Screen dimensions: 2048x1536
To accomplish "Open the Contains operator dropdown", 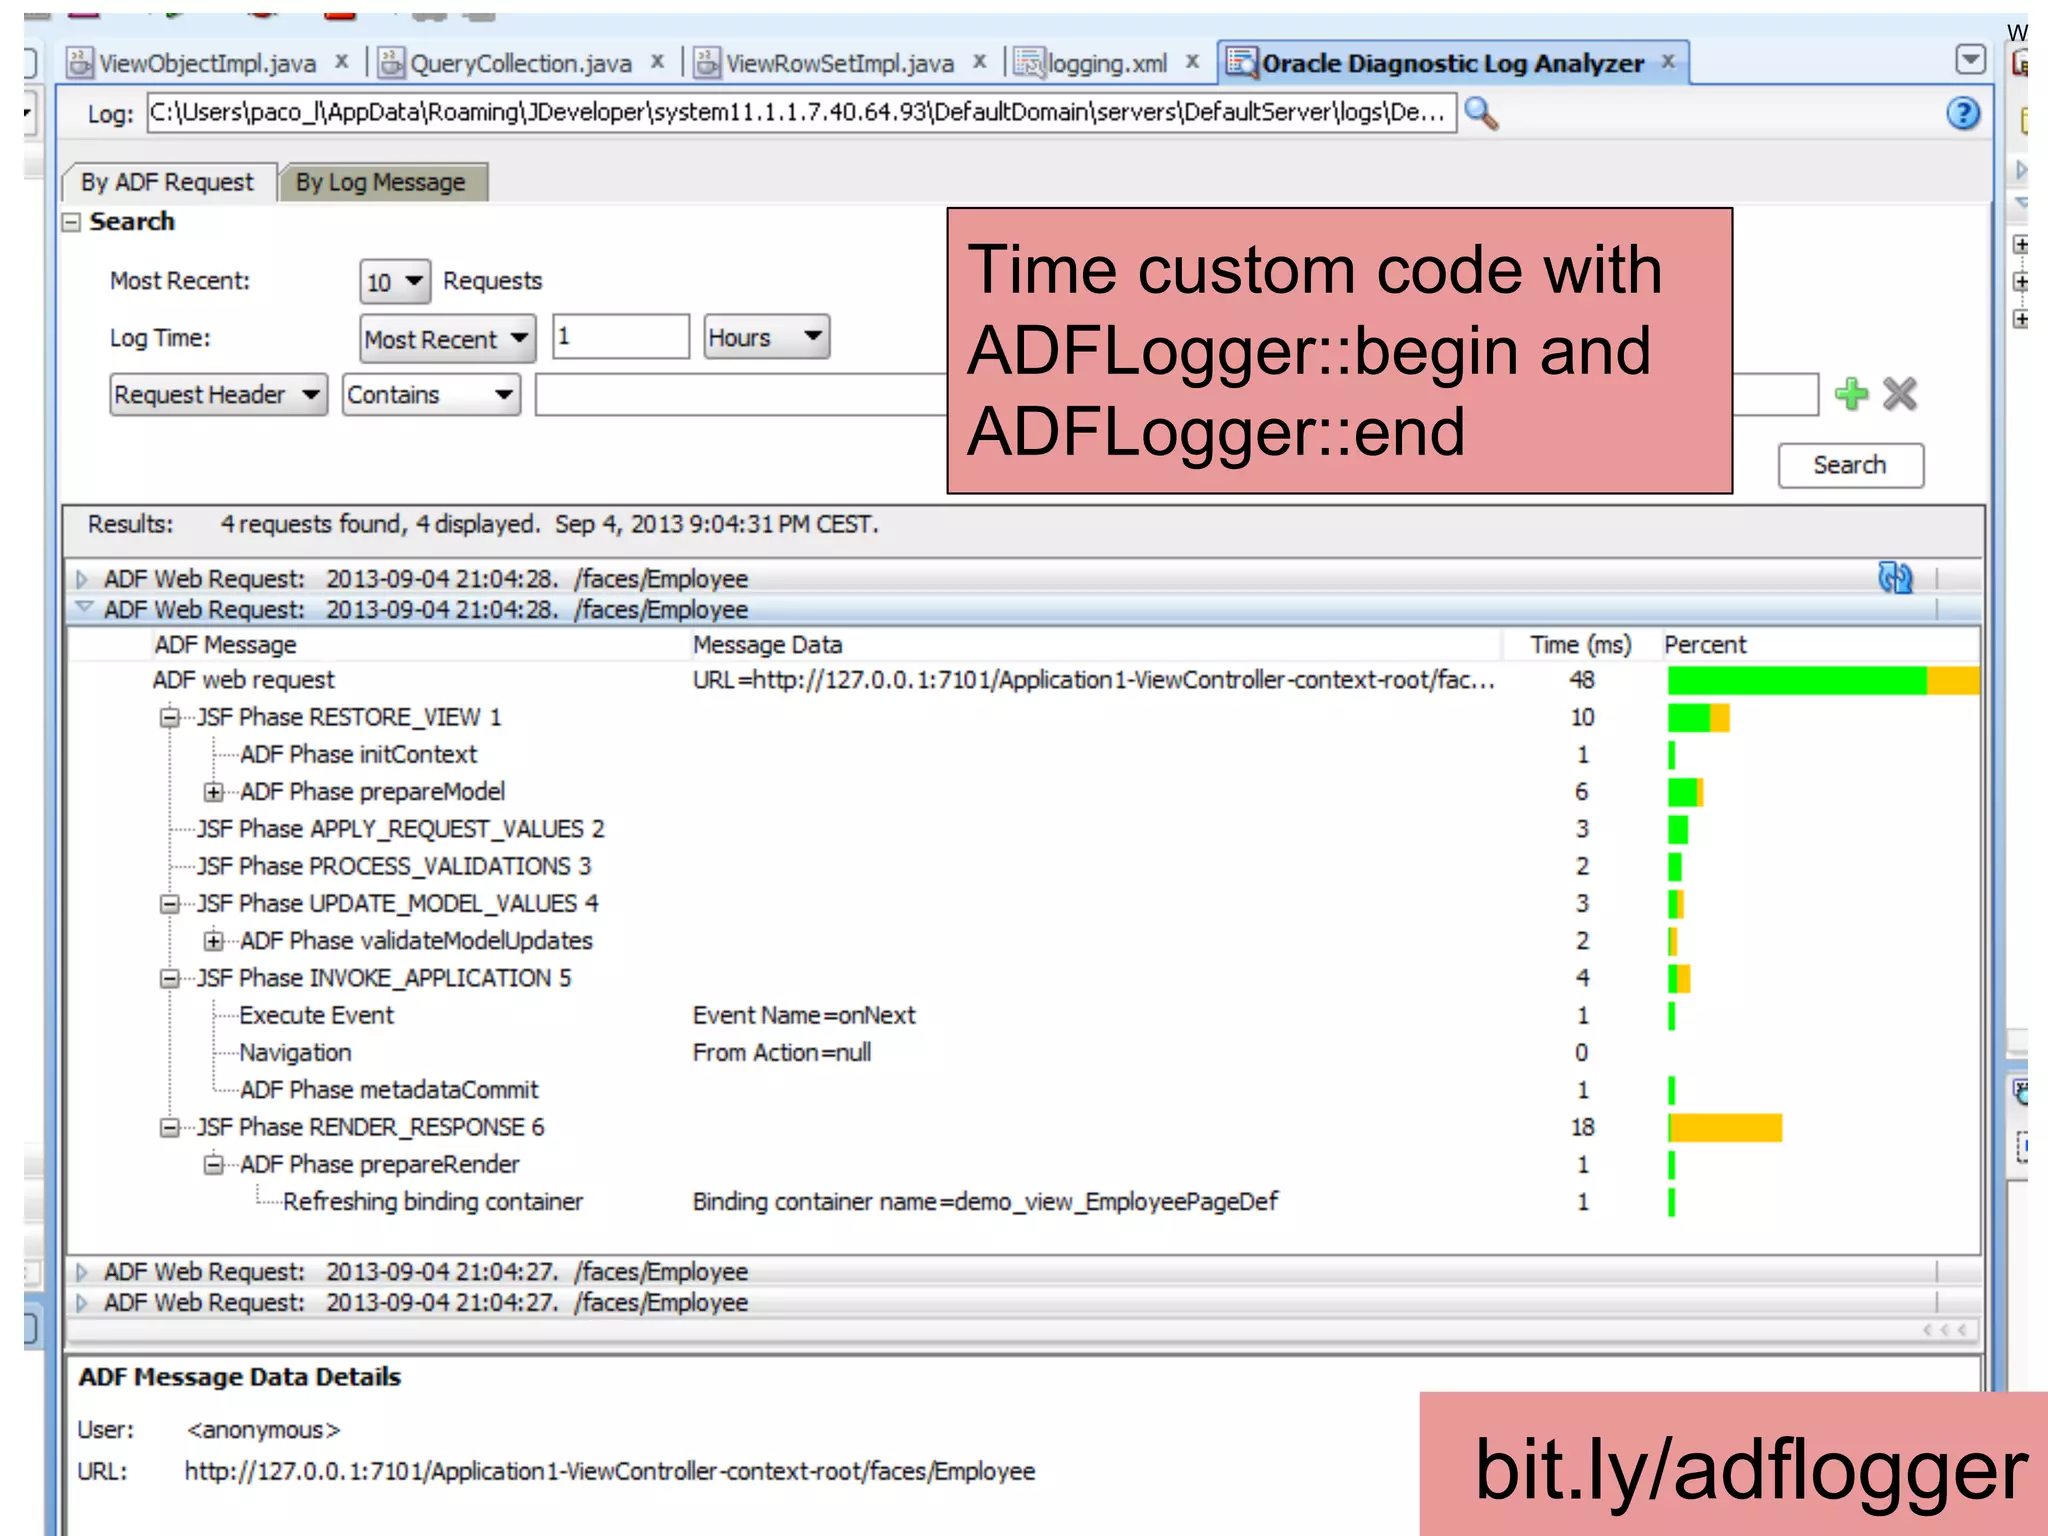I will pos(431,395).
